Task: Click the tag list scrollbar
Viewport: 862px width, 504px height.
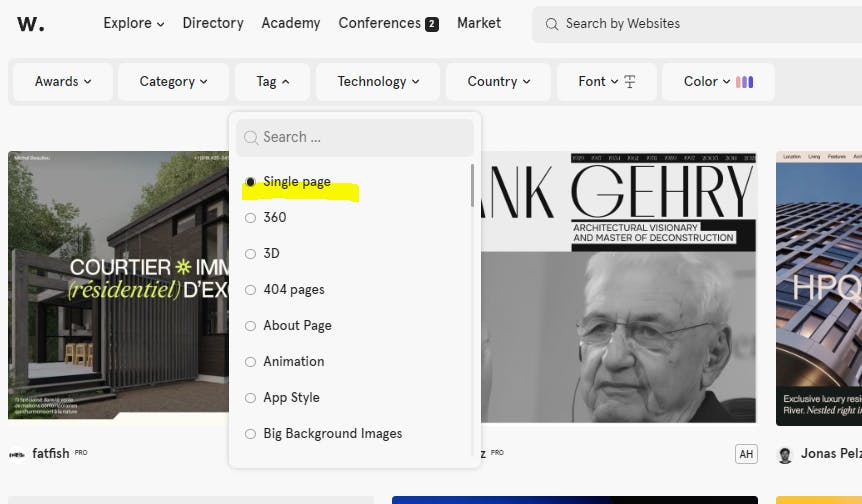Action: point(472,185)
